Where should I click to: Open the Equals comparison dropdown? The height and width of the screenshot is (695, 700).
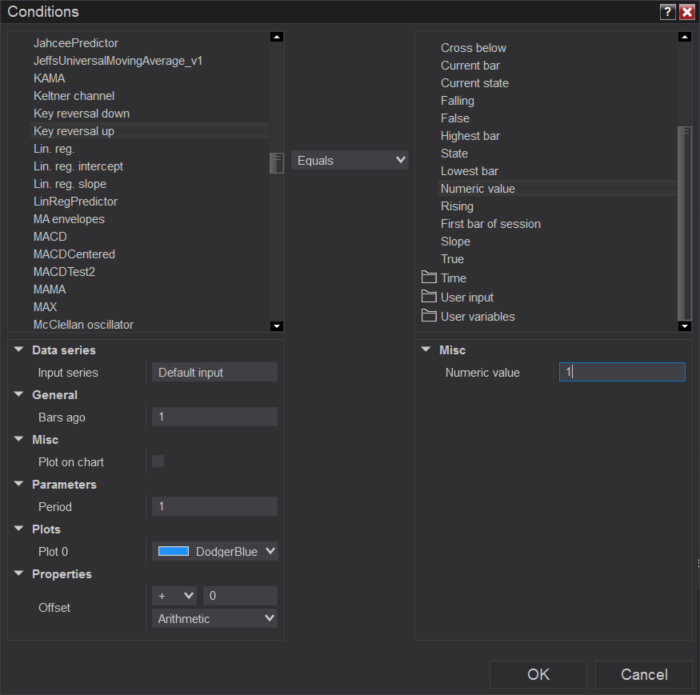(350, 160)
